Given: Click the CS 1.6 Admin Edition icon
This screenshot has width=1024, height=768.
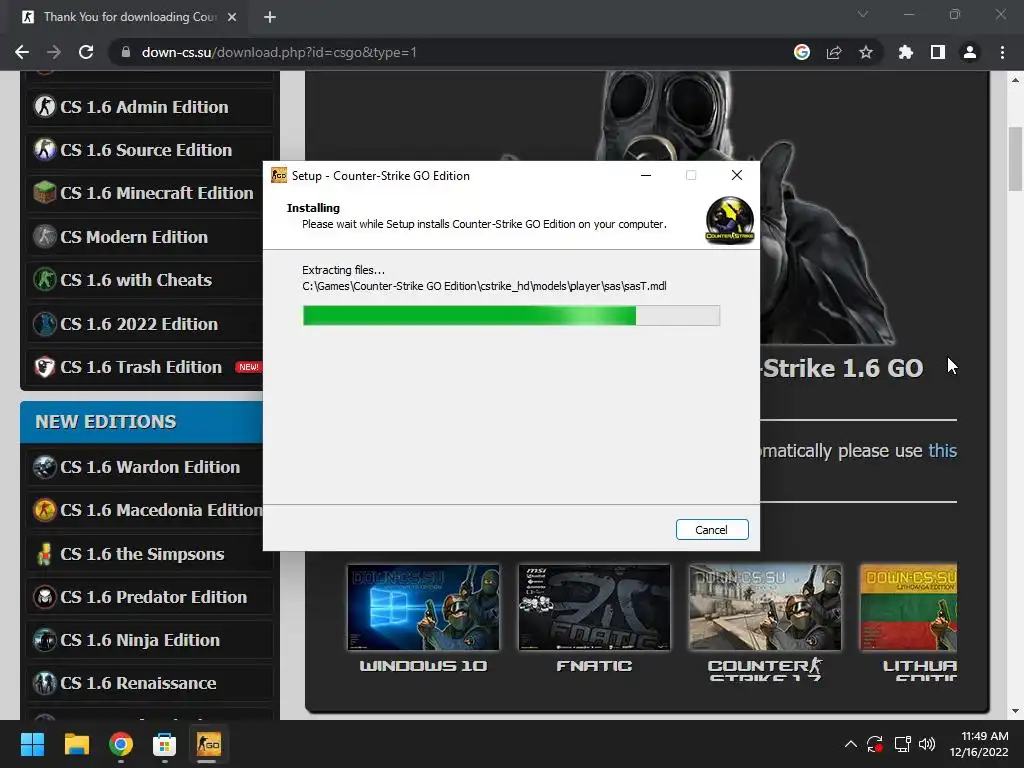Looking at the screenshot, I should point(44,106).
